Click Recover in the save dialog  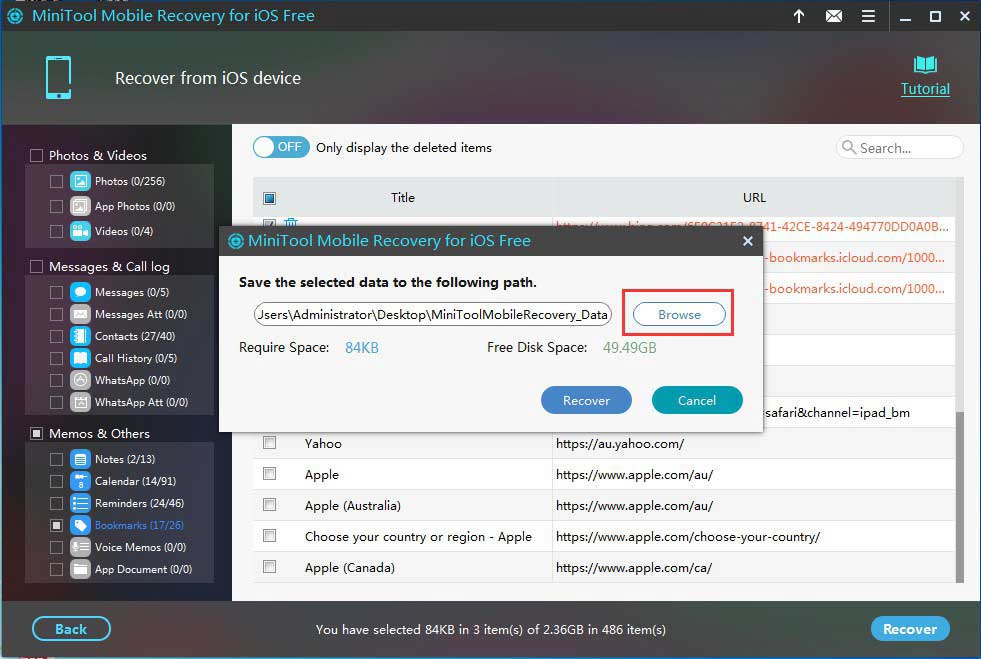[x=586, y=401]
